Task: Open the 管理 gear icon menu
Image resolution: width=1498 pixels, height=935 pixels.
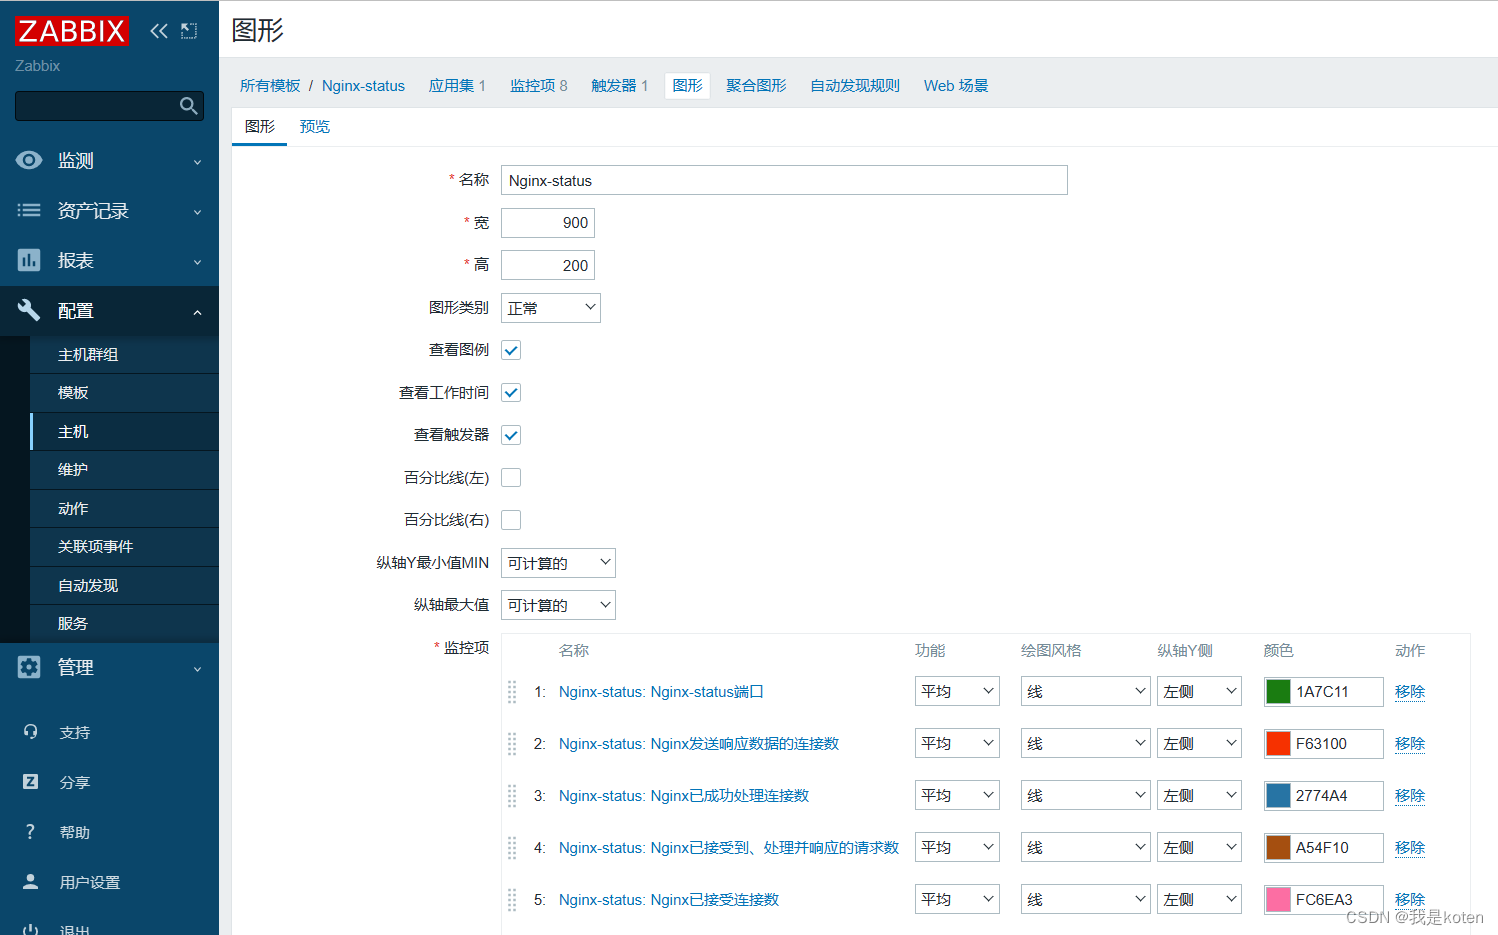Action: (x=29, y=667)
